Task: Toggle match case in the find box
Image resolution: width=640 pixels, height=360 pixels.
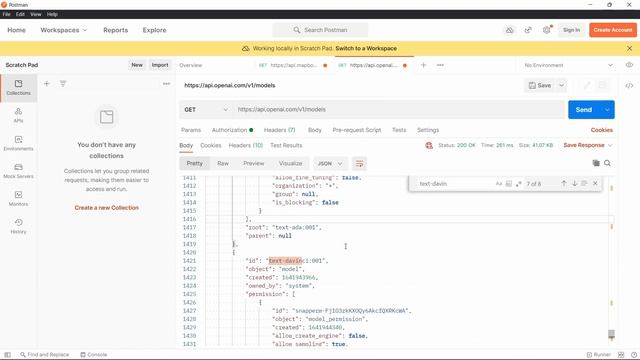Action: click(499, 184)
